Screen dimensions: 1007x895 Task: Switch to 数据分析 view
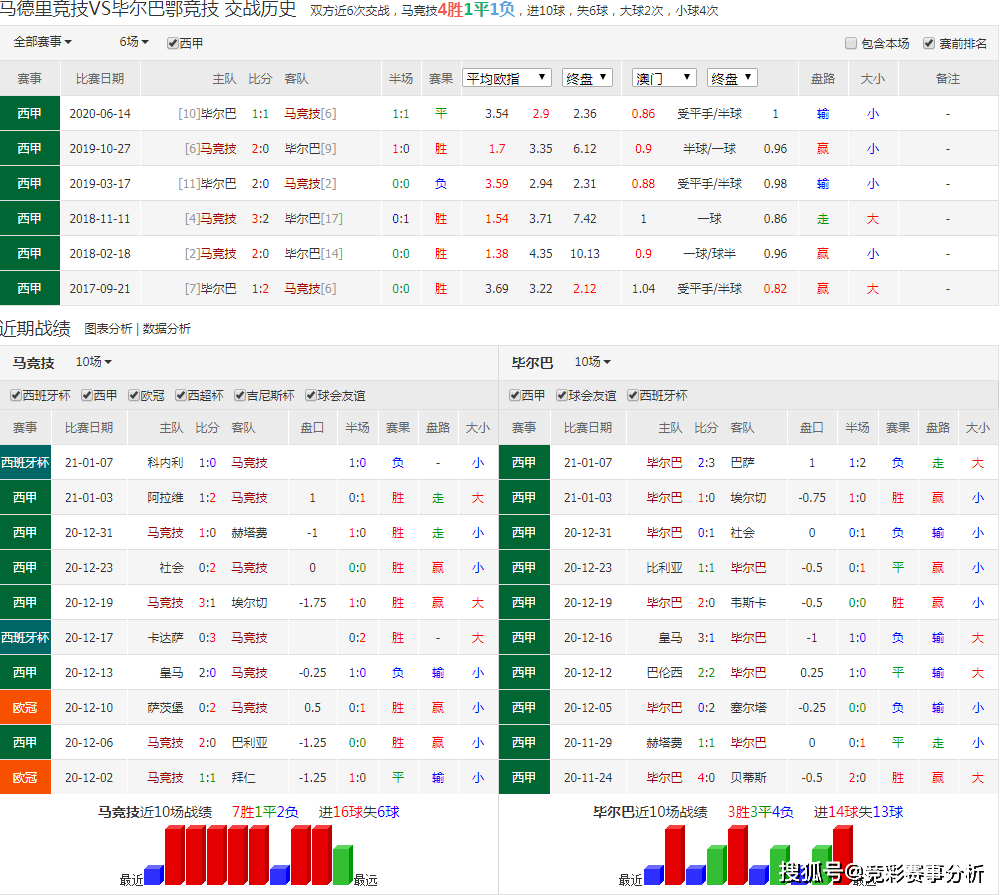pyautogui.click(x=166, y=329)
